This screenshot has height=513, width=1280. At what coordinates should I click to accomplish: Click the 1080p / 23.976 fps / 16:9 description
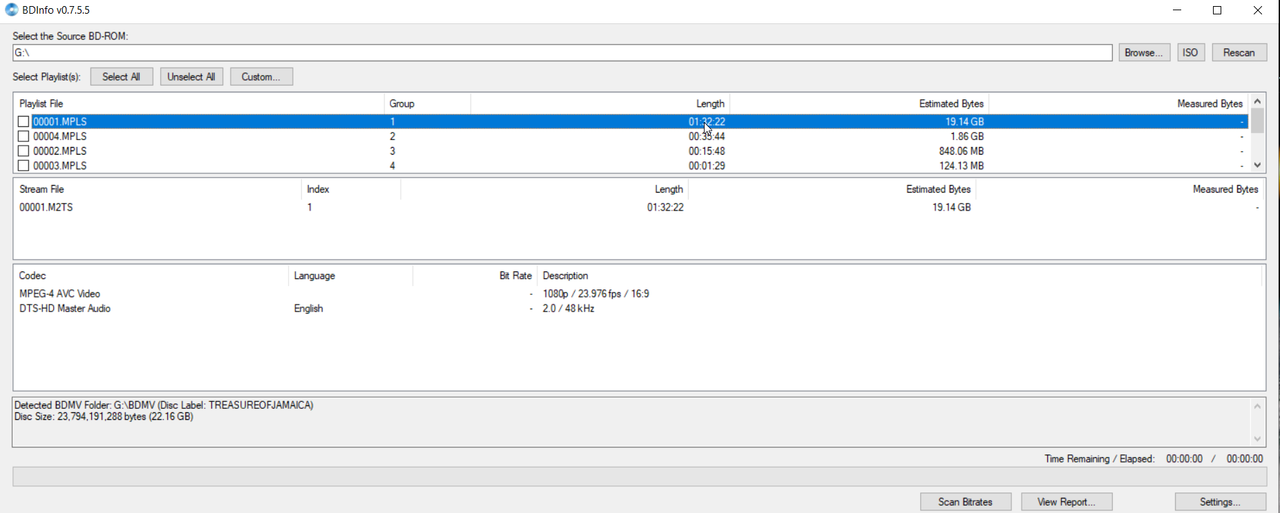point(596,294)
